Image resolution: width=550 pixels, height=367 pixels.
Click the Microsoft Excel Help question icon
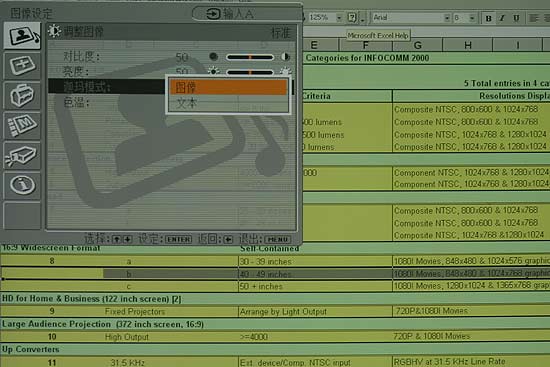[x=352, y=17]
